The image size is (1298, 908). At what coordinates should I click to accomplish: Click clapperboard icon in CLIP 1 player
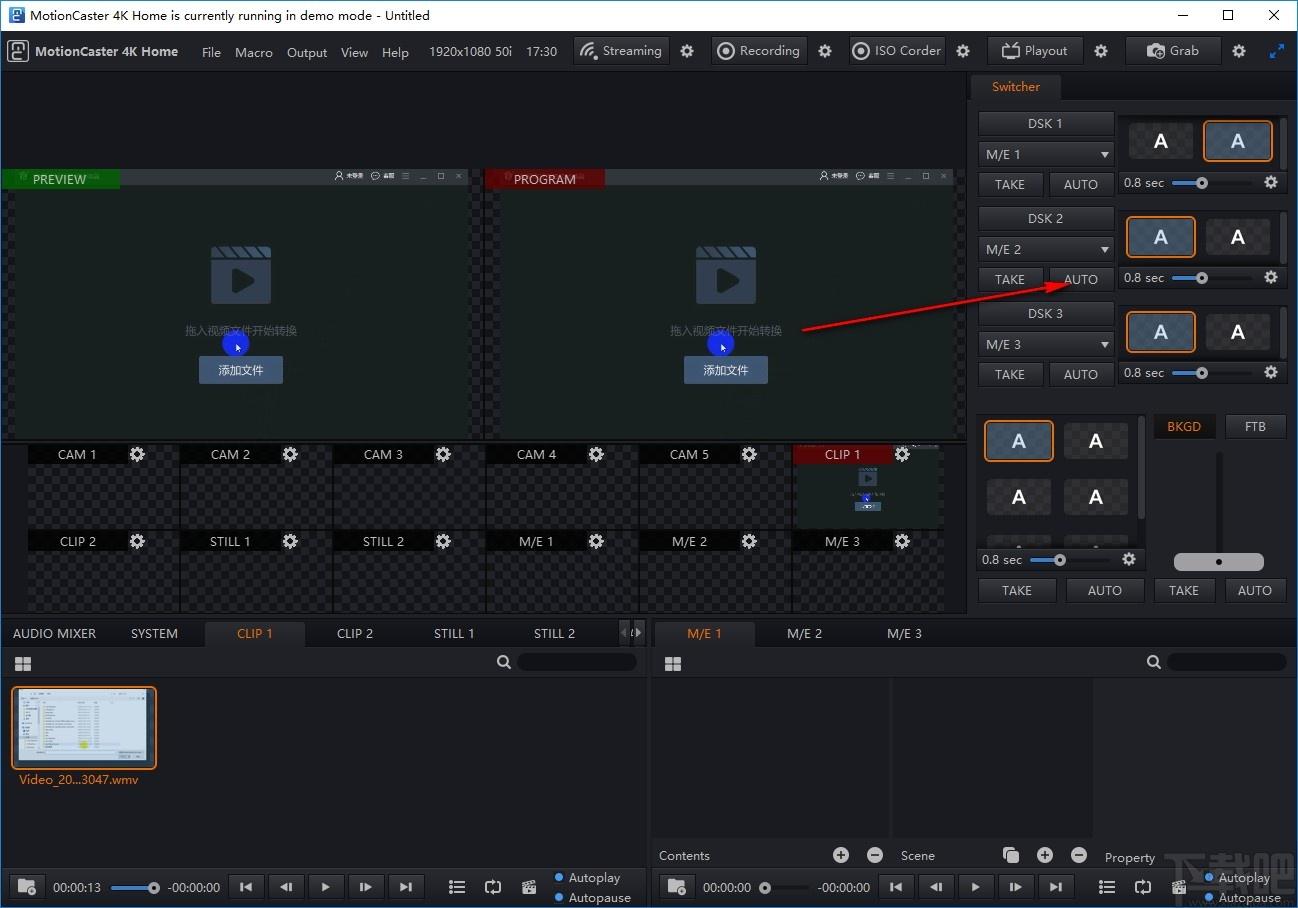pyautogui.click(x=529, y=887)
